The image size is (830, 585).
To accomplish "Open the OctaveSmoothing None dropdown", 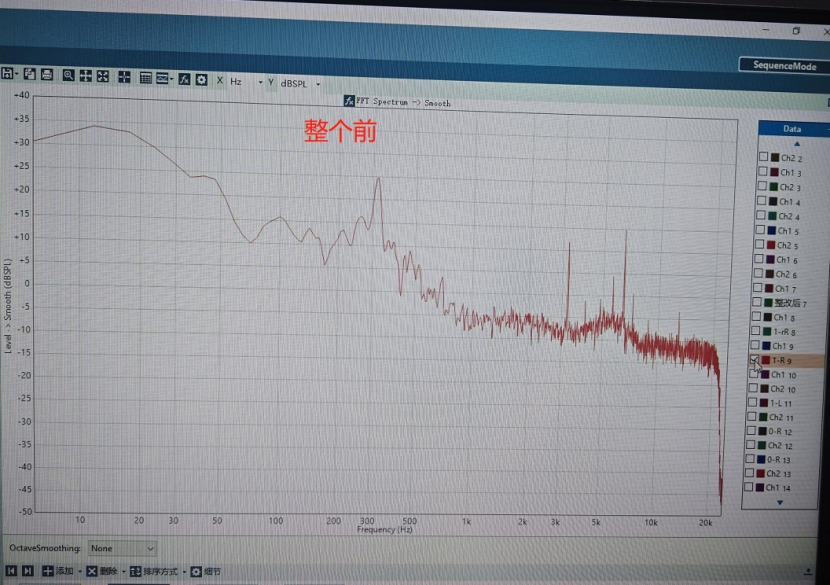I will click(122, 548).
